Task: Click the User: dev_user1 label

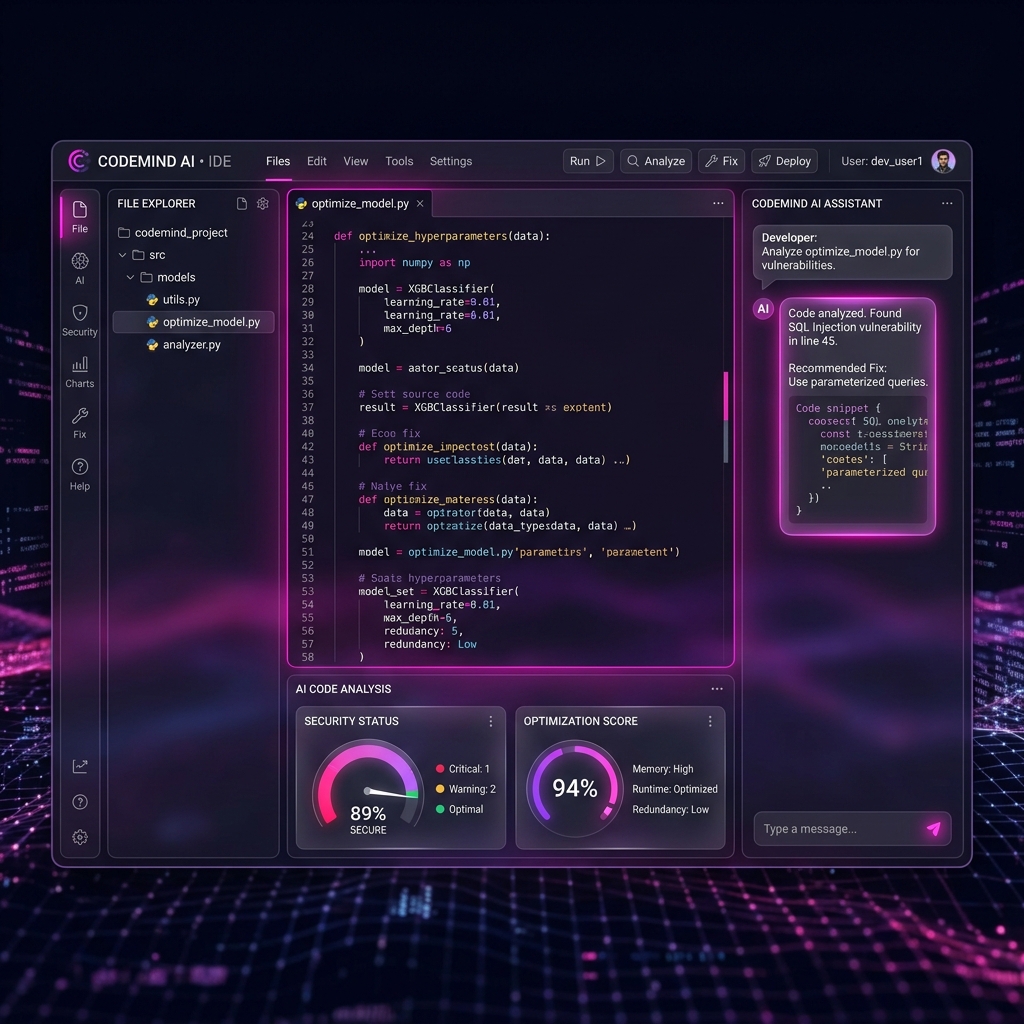Action: (882, 161)
